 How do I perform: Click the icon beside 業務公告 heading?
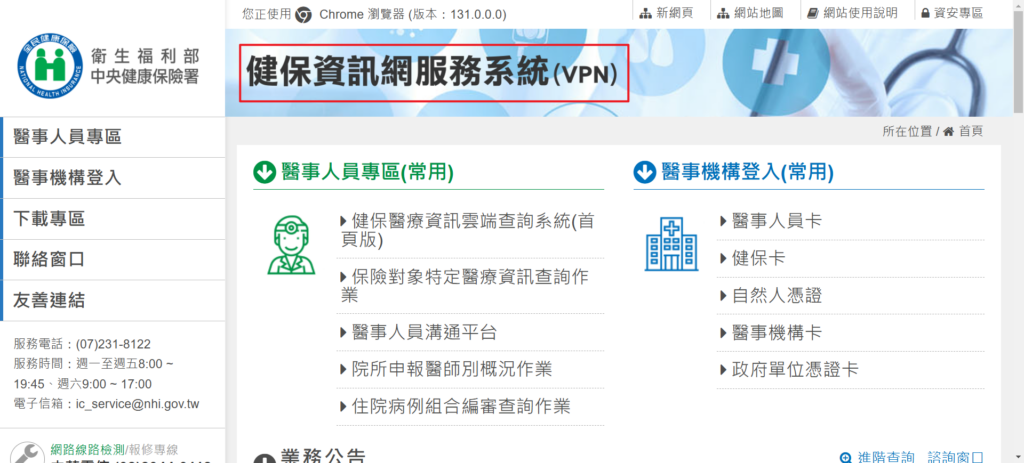pyautogui.click(x=264, y=458)
